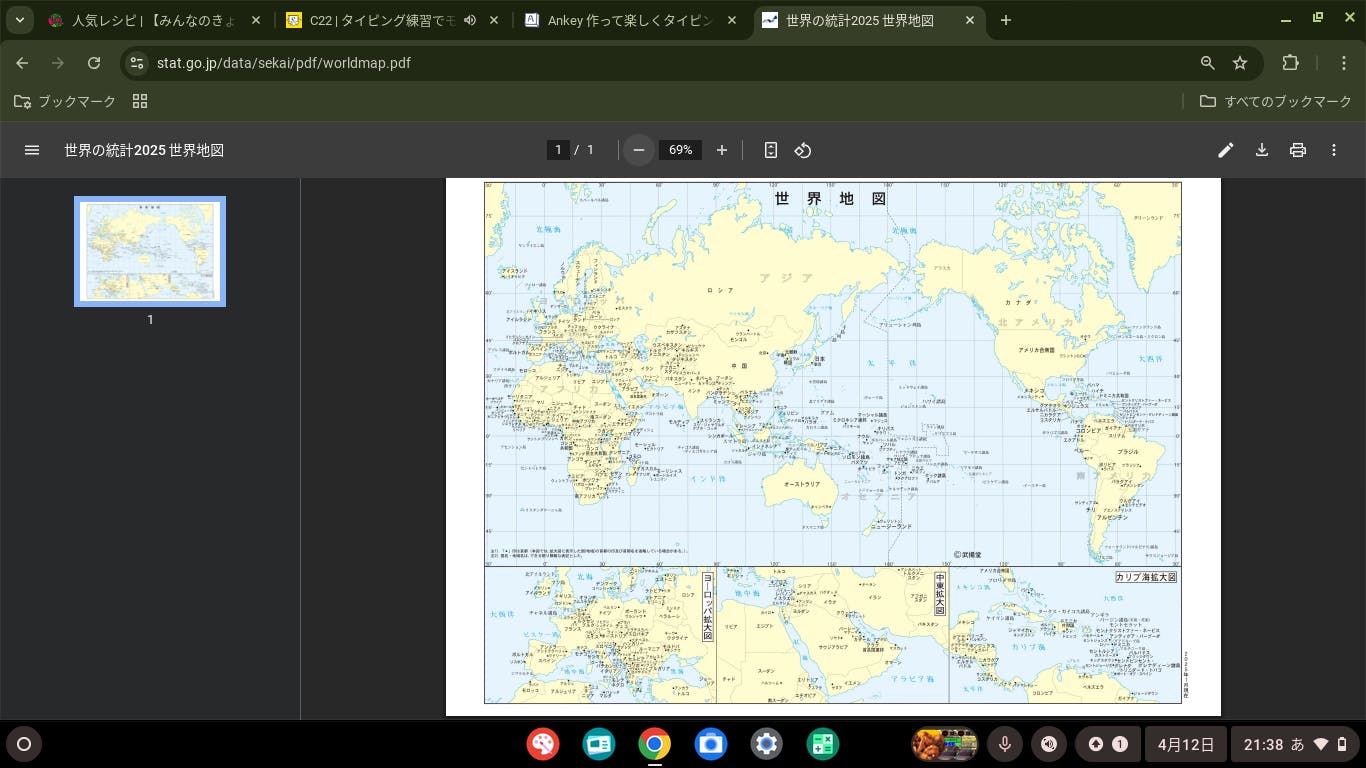Viewport: 1366px width, 768px height.
Task: Open the annotation pencil tool
Action: pos(1226,150)
